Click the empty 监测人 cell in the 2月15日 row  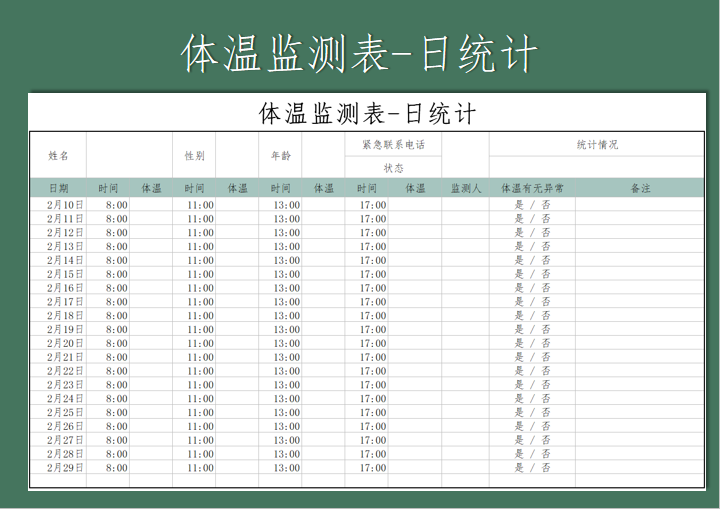(466, 274)
